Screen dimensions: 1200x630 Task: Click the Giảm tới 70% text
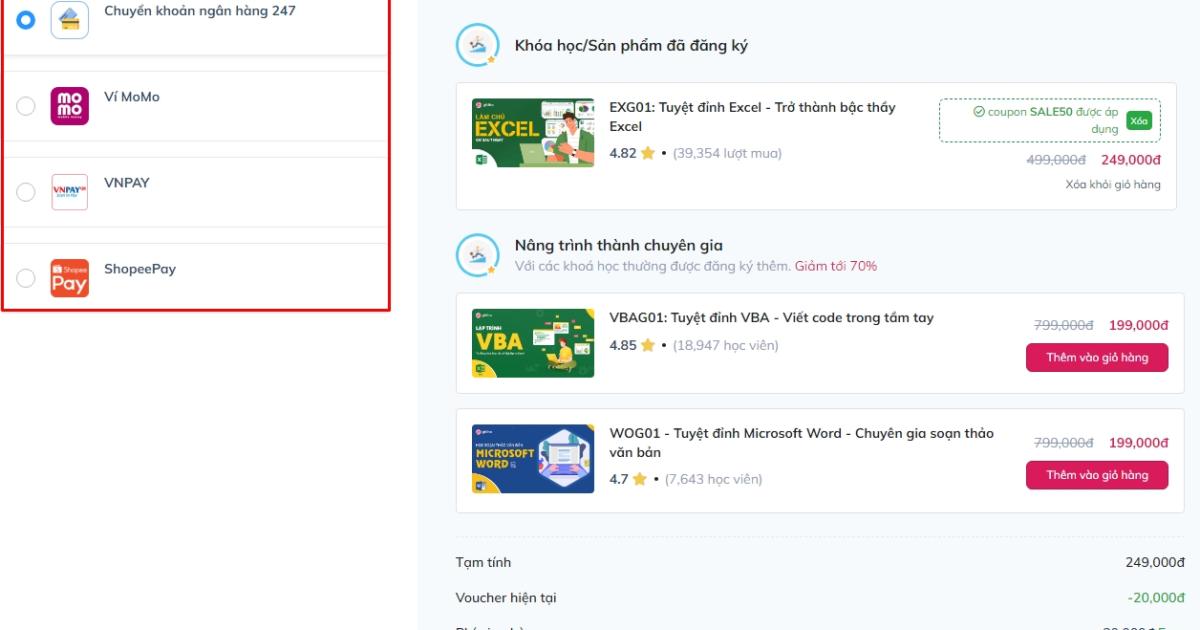[836, 266]
